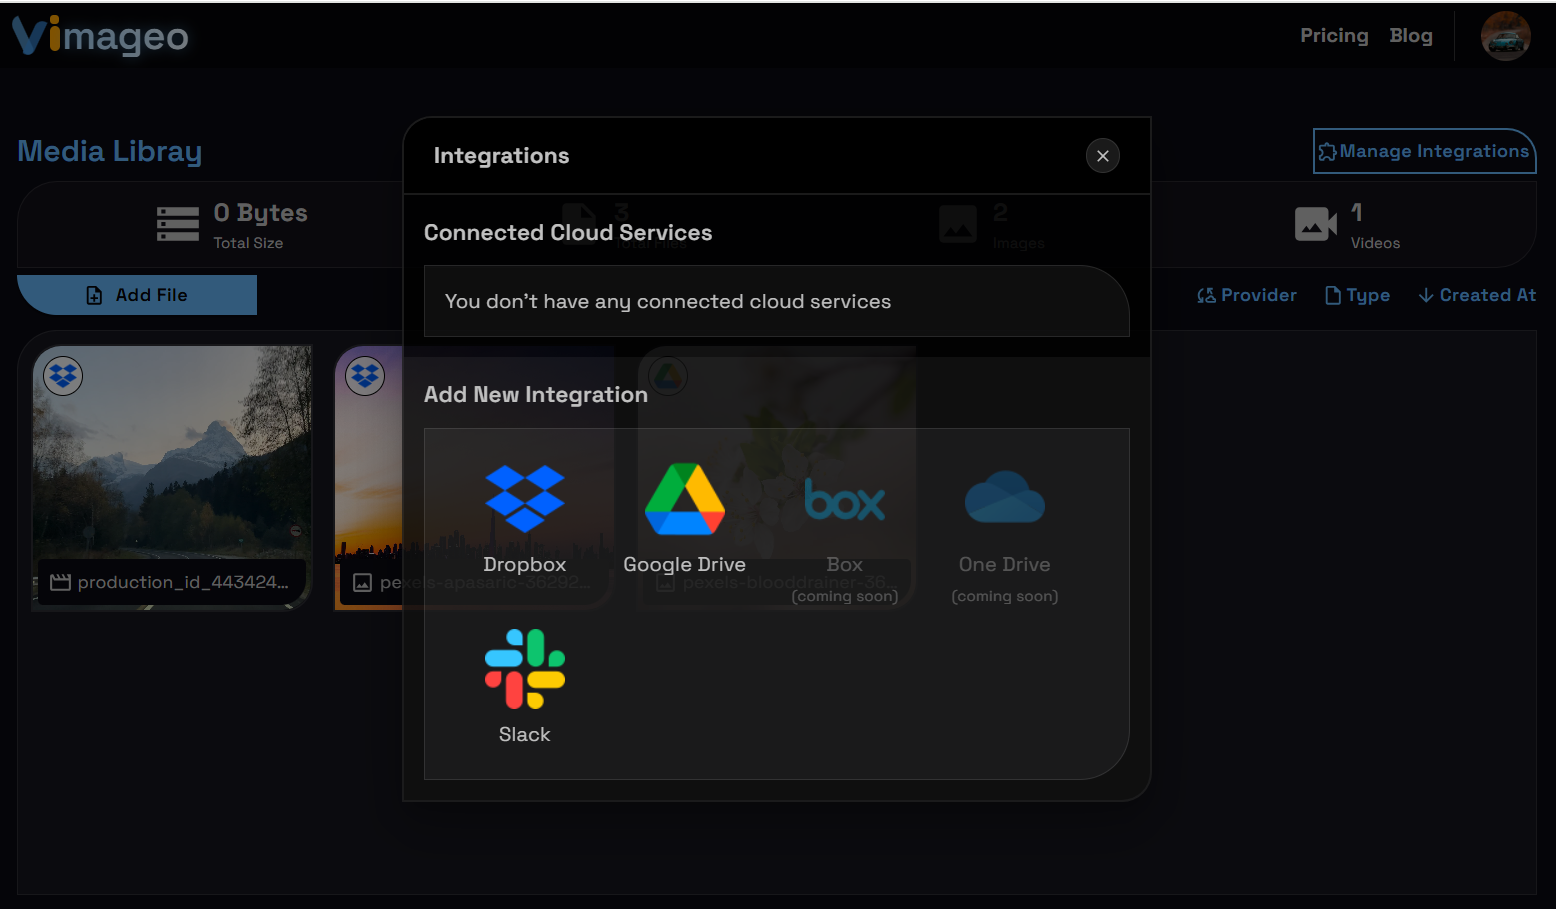Click the Add File button

coord(137,295)
